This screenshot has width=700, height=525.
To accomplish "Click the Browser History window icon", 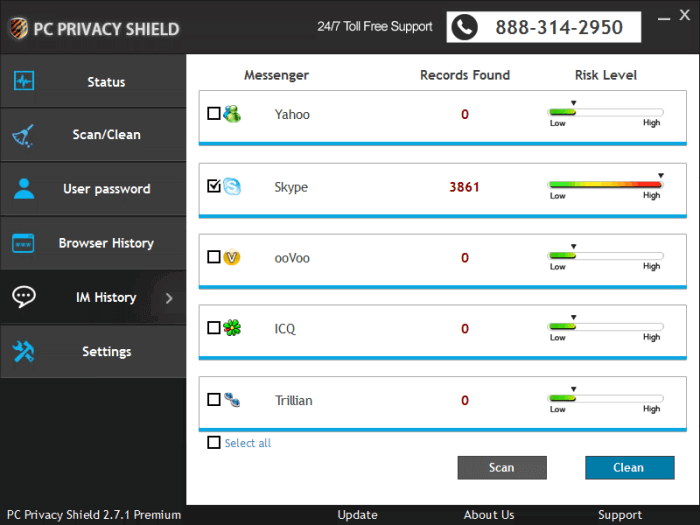I will (23, 243).
